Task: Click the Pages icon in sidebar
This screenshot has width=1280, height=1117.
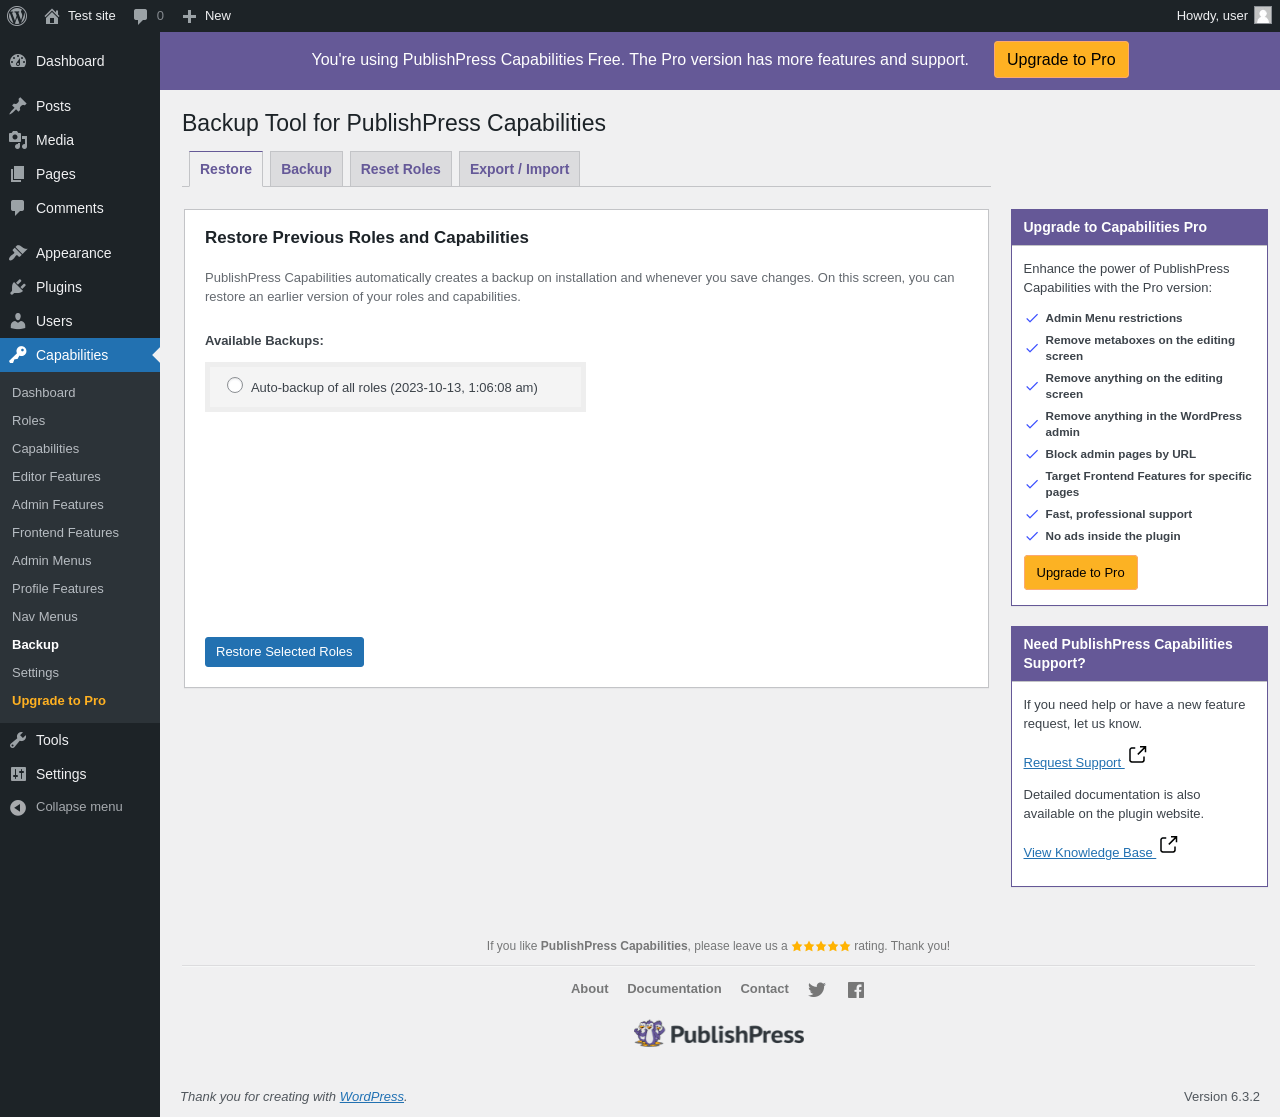Action: click(18, 174)
